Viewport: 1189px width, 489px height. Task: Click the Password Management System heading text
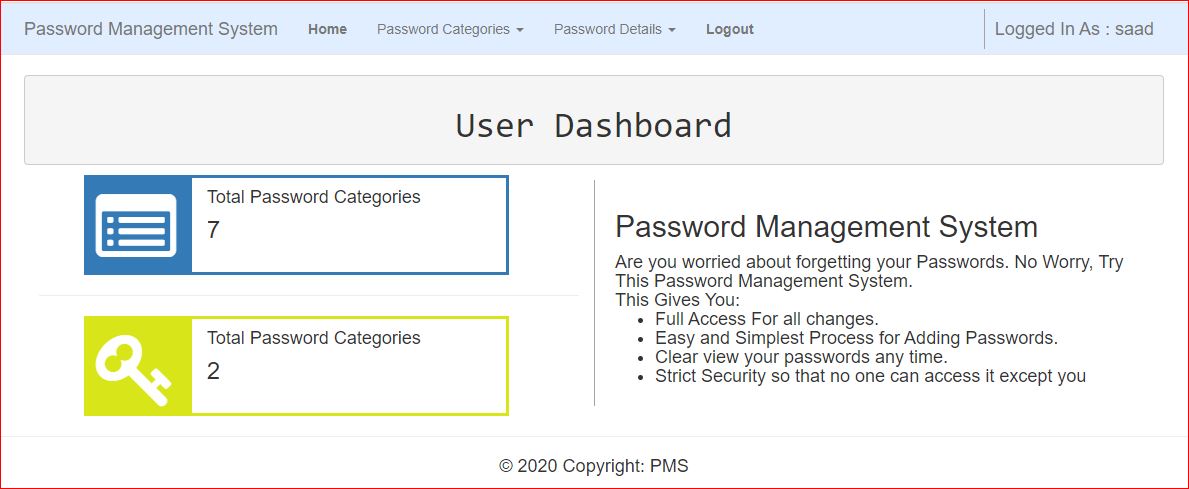[x=827, y=227]
